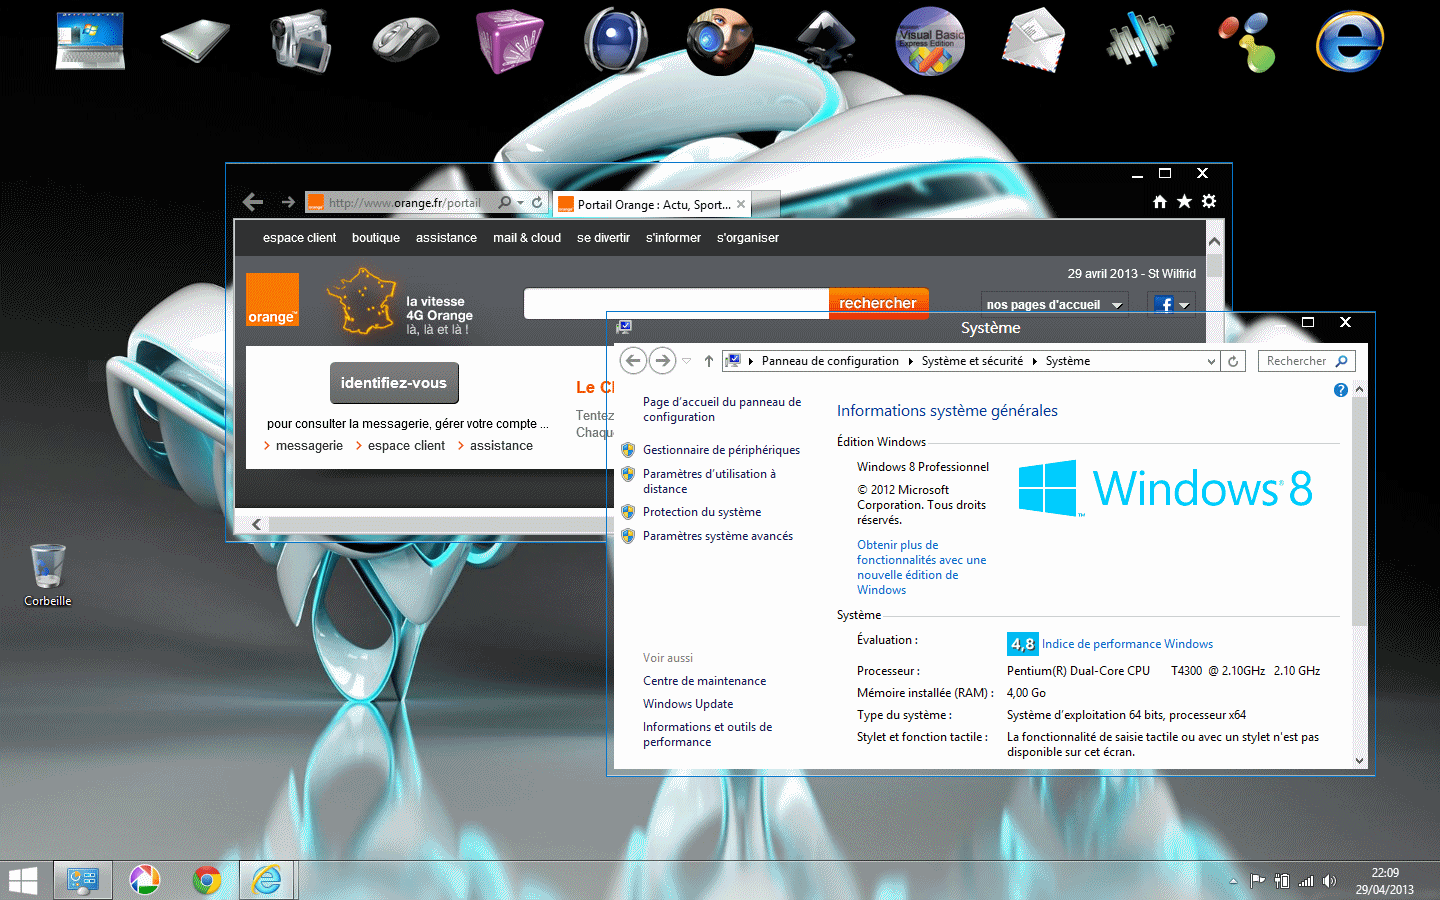Launch Visual Basic Express Edition from dock
1440x900 pixels.
[930, 41]
